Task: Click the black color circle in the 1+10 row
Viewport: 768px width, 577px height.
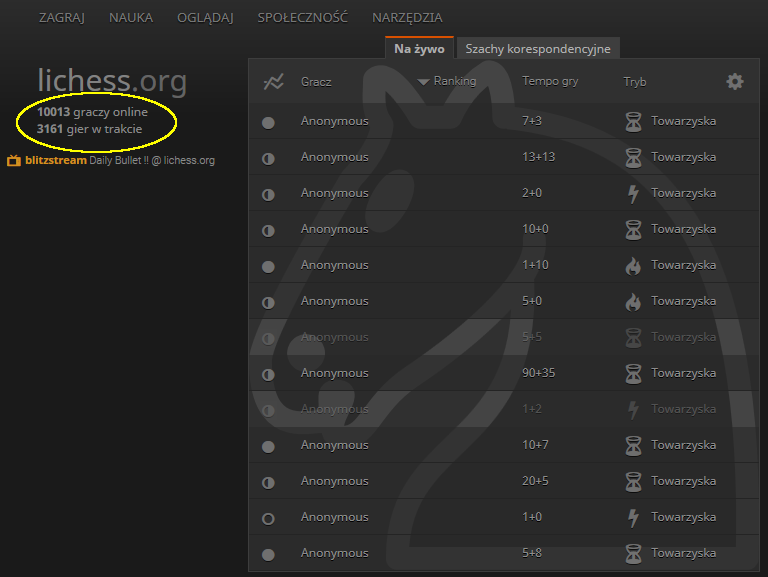Action: pos(268,266)
